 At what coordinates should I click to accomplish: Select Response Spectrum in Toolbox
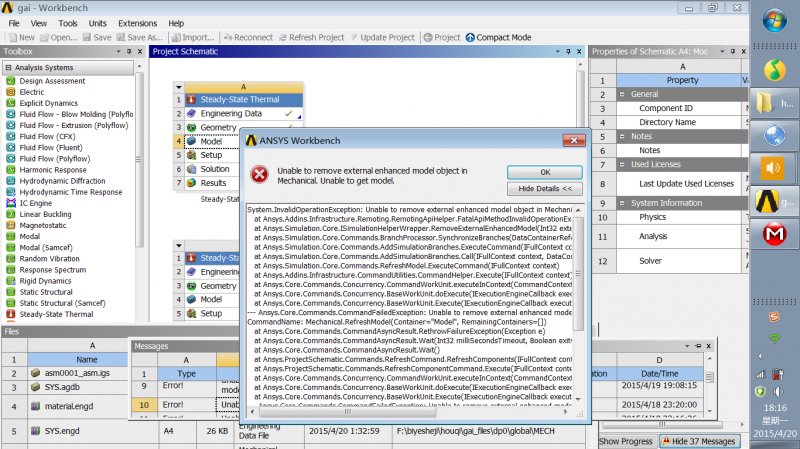53,270
